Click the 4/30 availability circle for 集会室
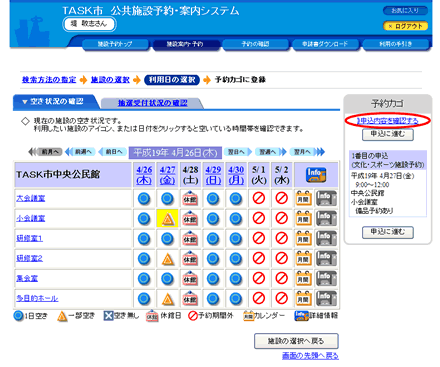This screenshot has height=367, width=440. point(236,279)
